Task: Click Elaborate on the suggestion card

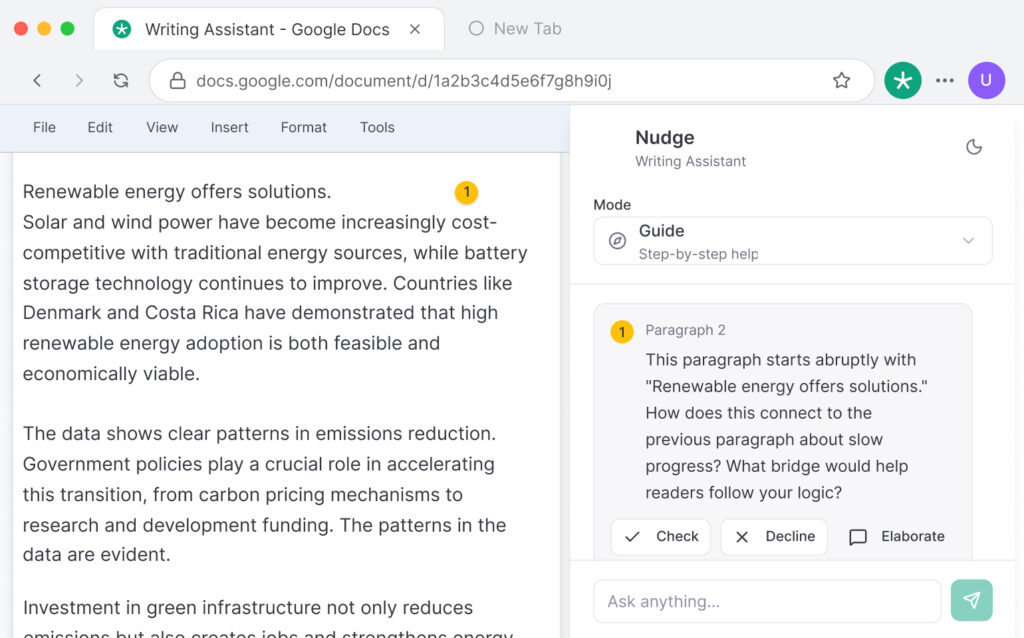Action: click(x=896, y=537)
